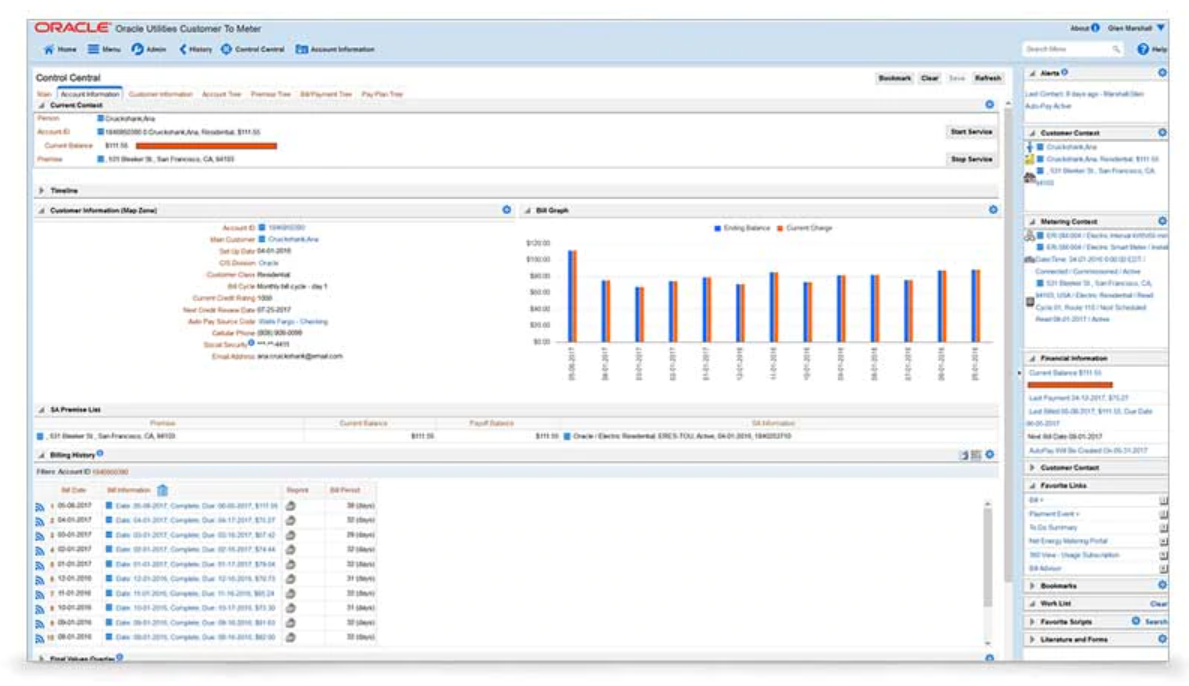Click the Refresh button
The height and width of the screenshot is (686, 1189).
987,78
